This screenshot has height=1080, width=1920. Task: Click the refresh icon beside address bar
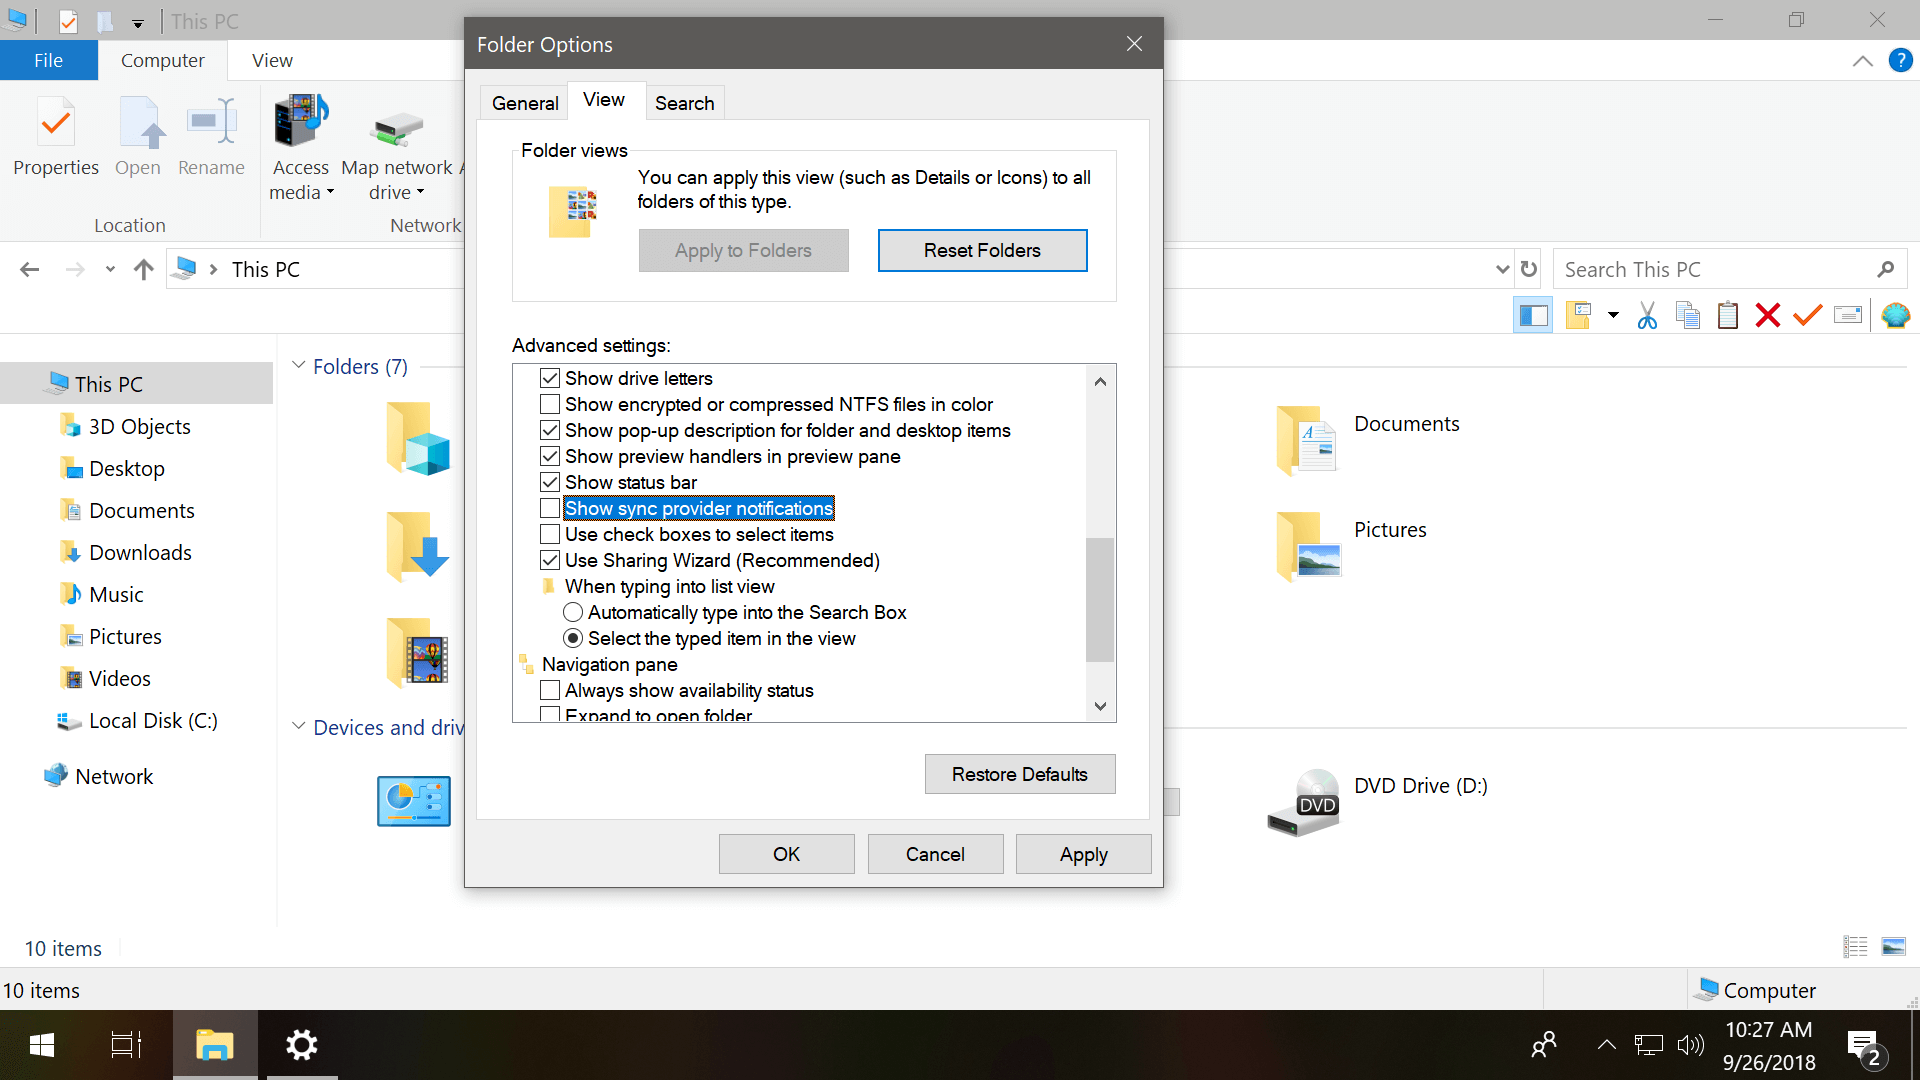pos(1529,269)
